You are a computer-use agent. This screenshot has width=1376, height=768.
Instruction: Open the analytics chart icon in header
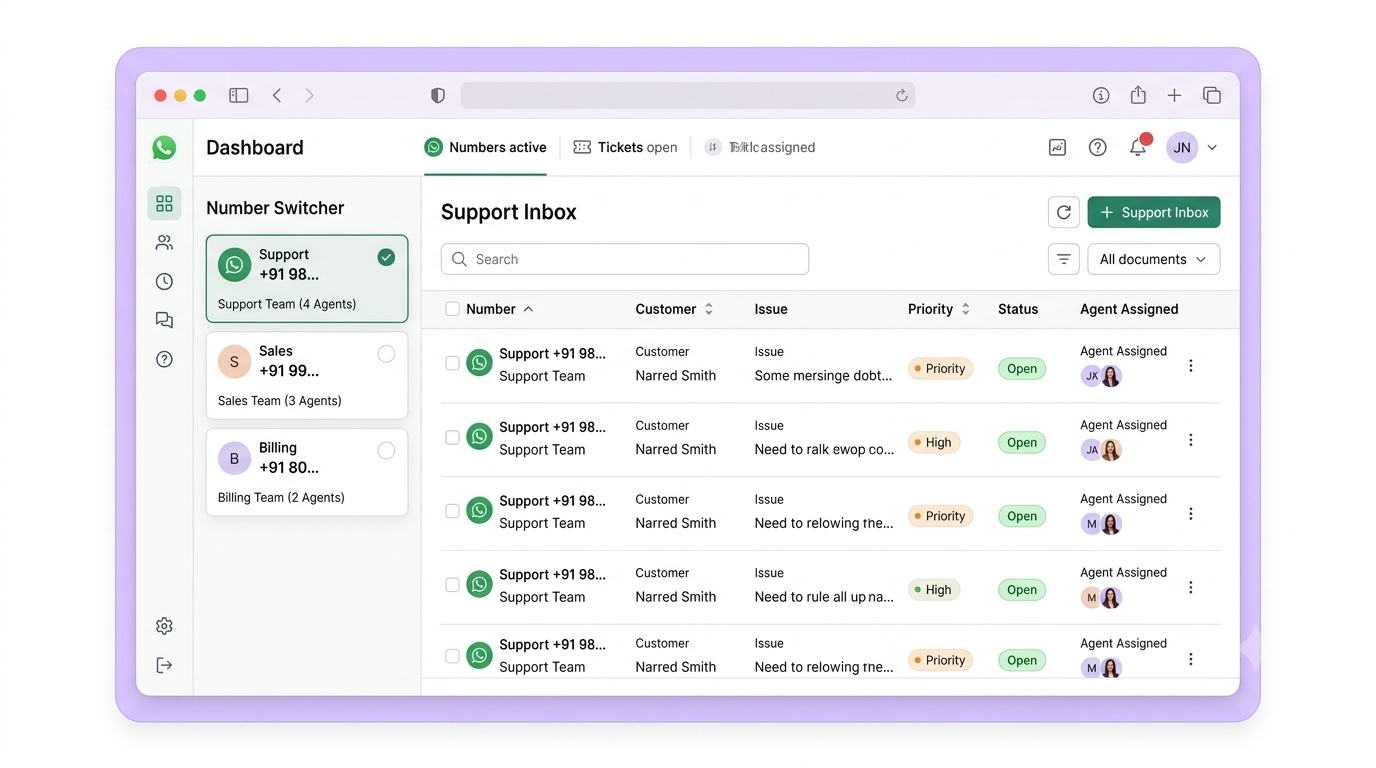(x=1057, y=147)
